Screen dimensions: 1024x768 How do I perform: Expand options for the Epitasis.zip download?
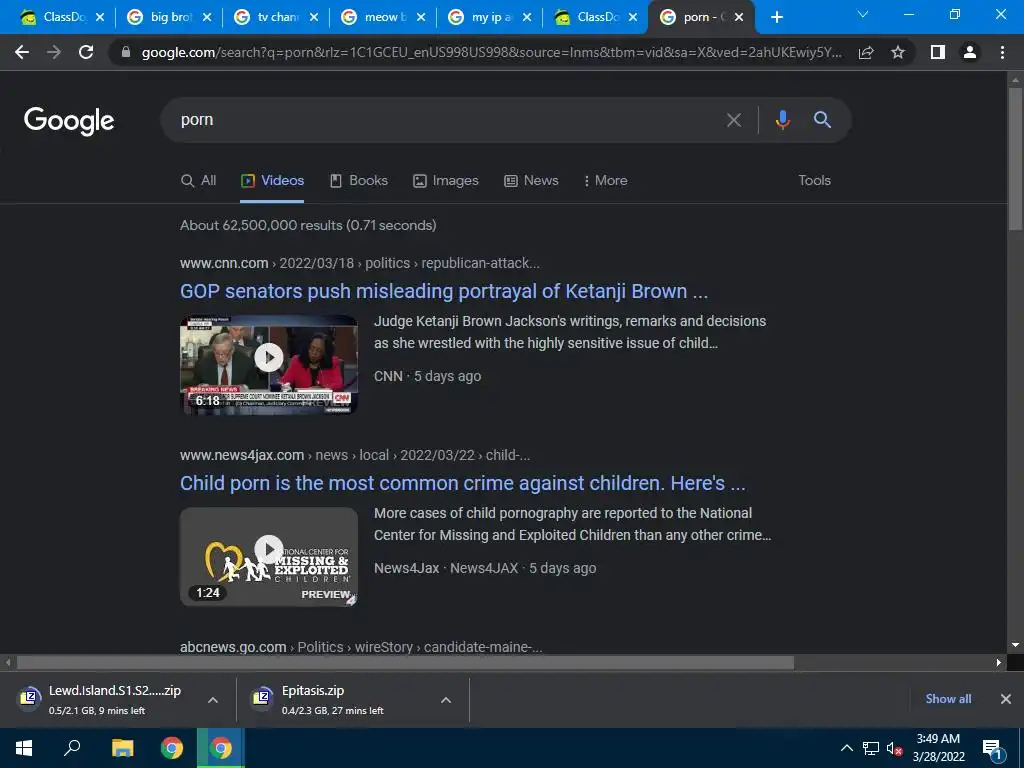click(446, 700)
